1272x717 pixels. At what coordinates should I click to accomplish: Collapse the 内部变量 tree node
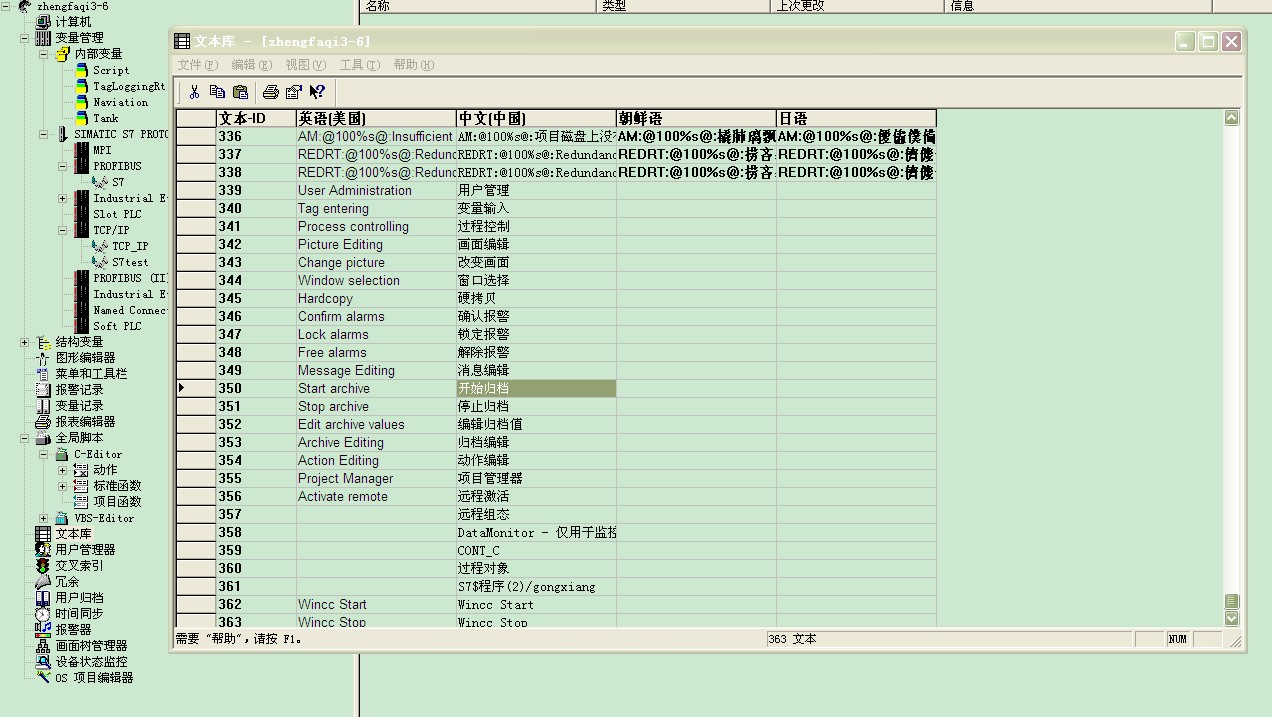coord(44,54)
